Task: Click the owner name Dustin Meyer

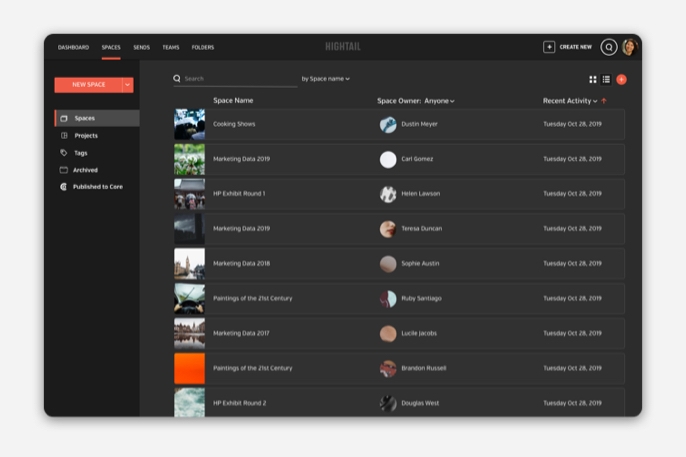Action: (420, 124)
